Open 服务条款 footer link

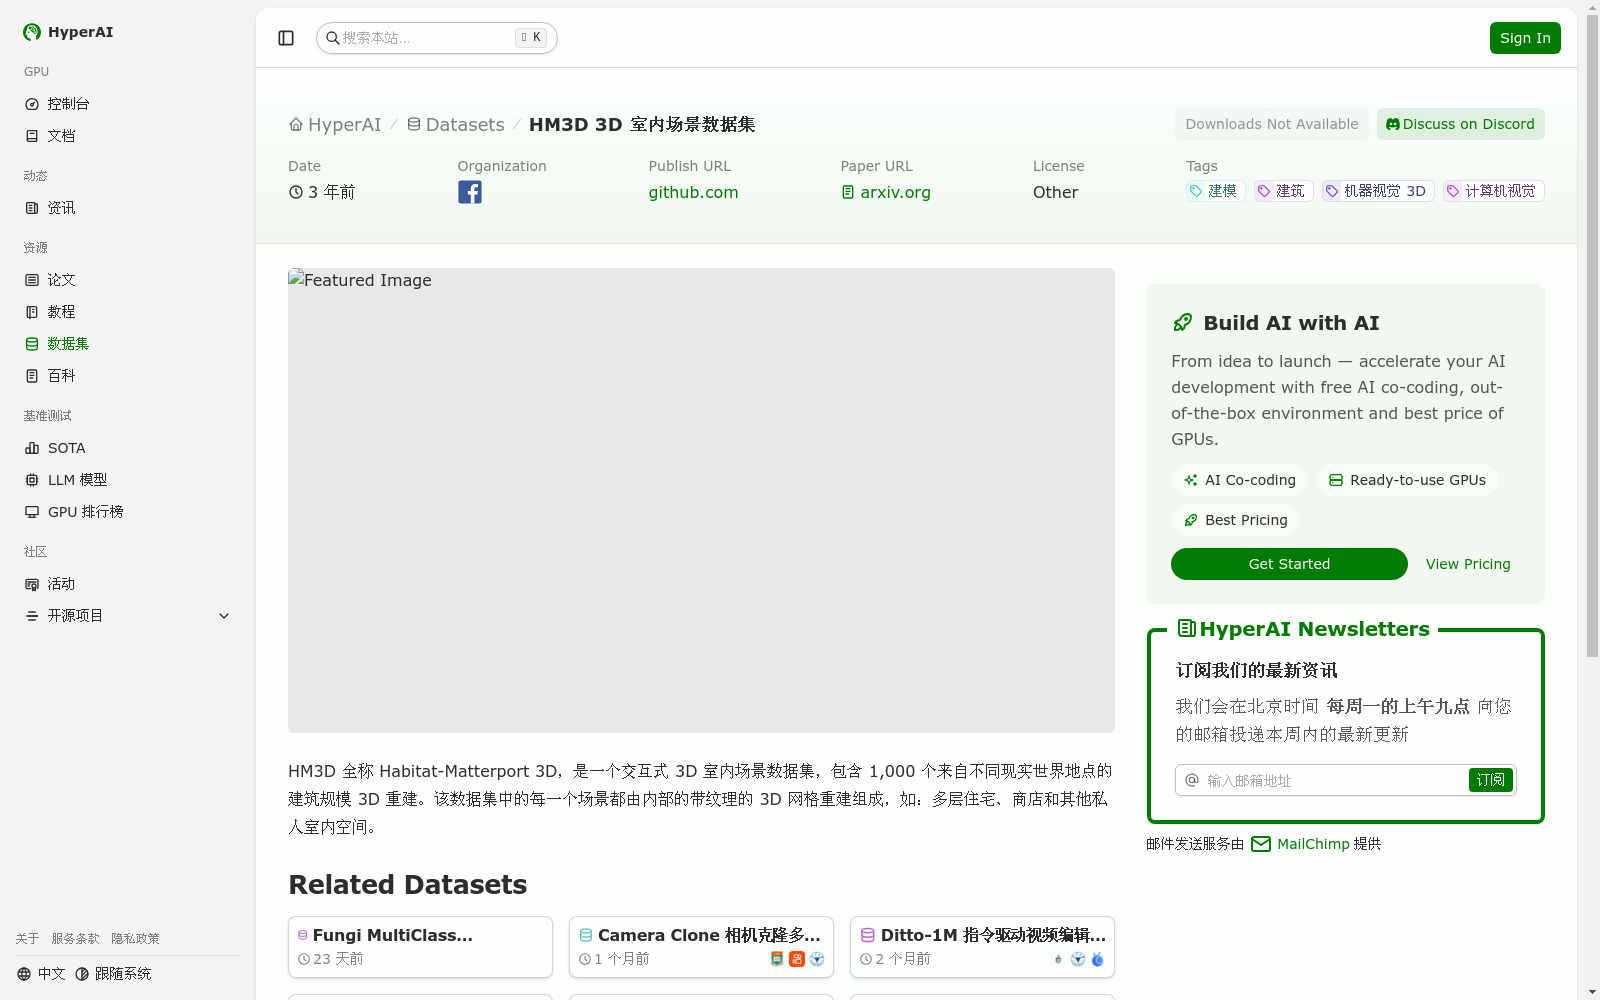coord(75,939)
